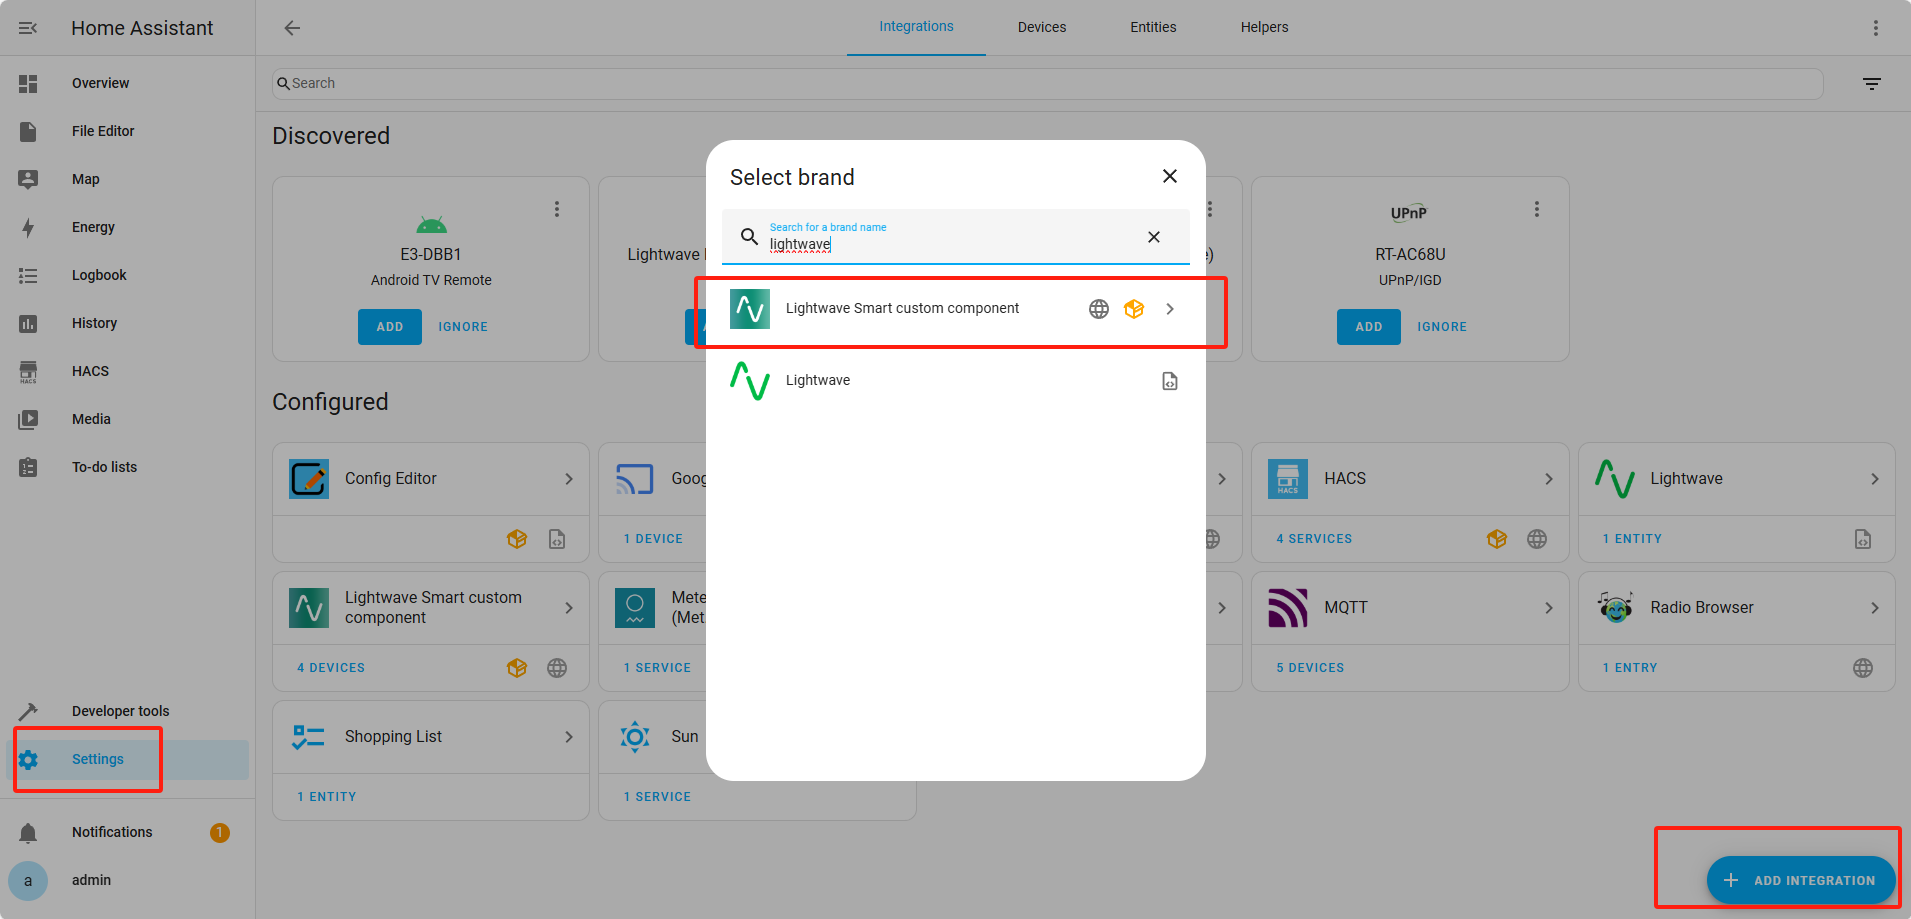Expand the MQTT integration card
Image resolution: width=1911 pixels, height=919 pixels.
pos(1548,608)
